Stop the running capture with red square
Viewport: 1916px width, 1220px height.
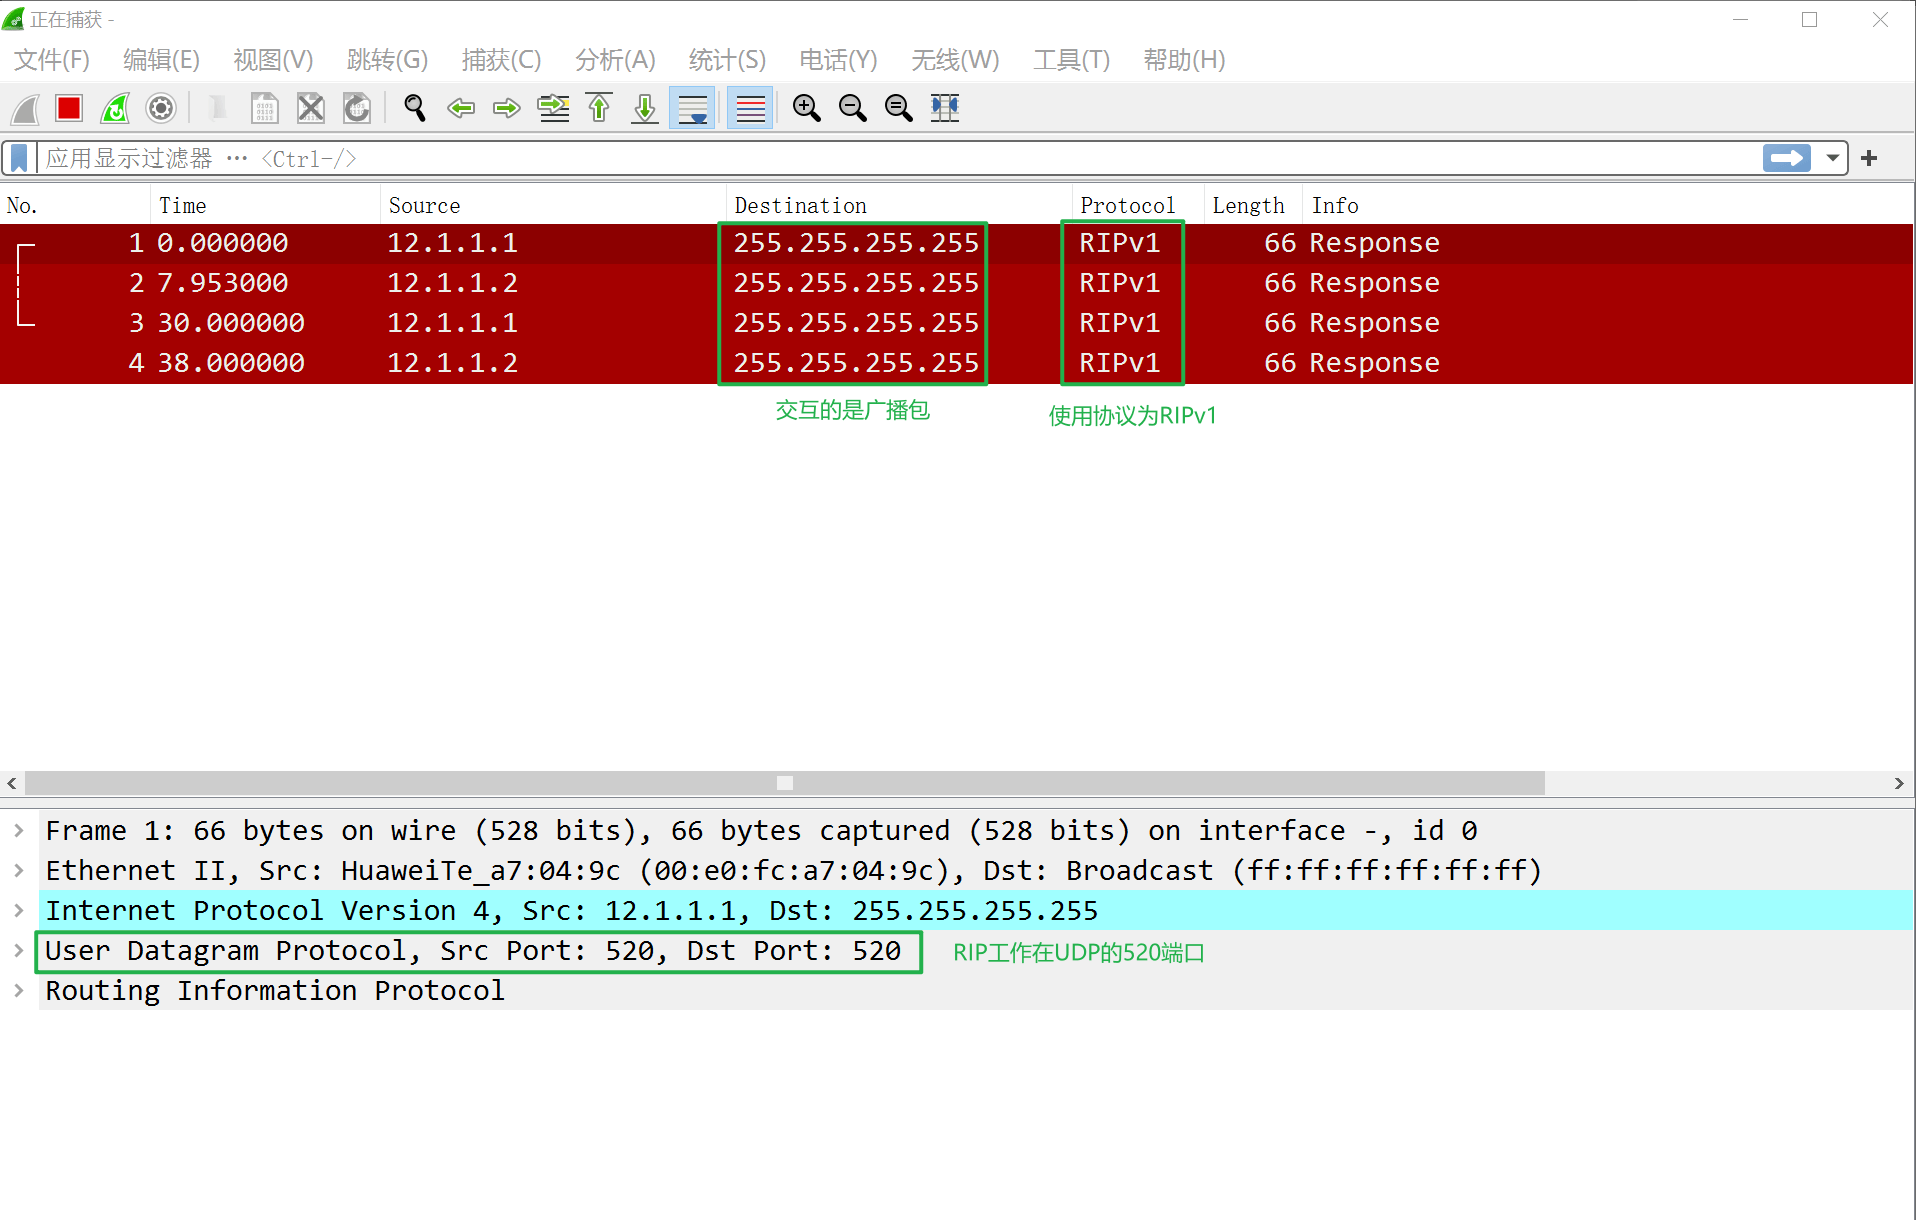coord(69,108)
